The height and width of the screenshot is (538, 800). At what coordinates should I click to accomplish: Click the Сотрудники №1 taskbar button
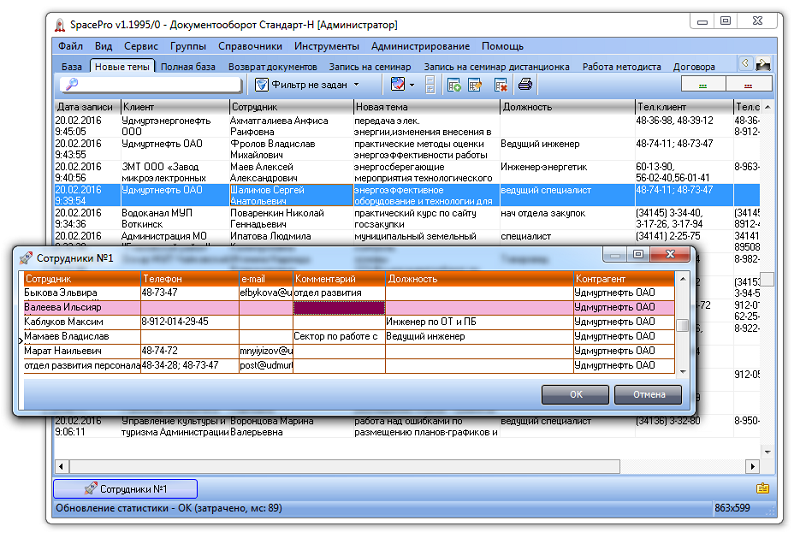[126, 489]
